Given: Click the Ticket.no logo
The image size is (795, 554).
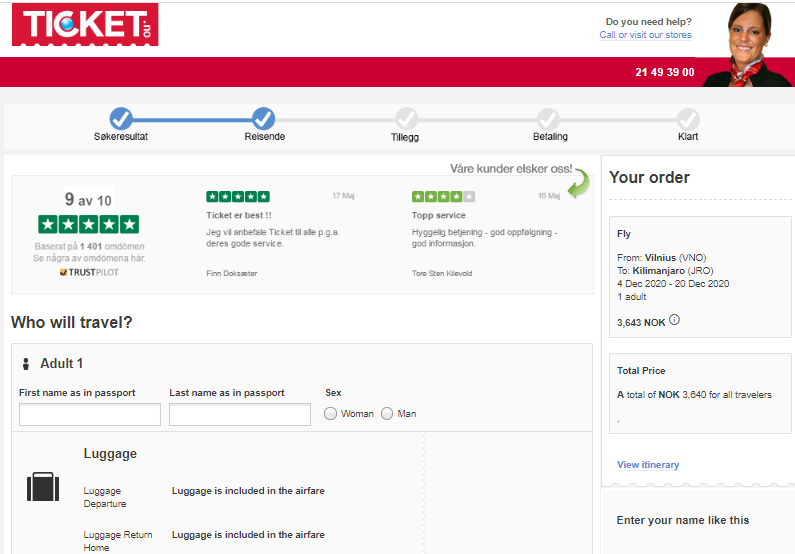Looking at the screenshot, I should (85, 25).
